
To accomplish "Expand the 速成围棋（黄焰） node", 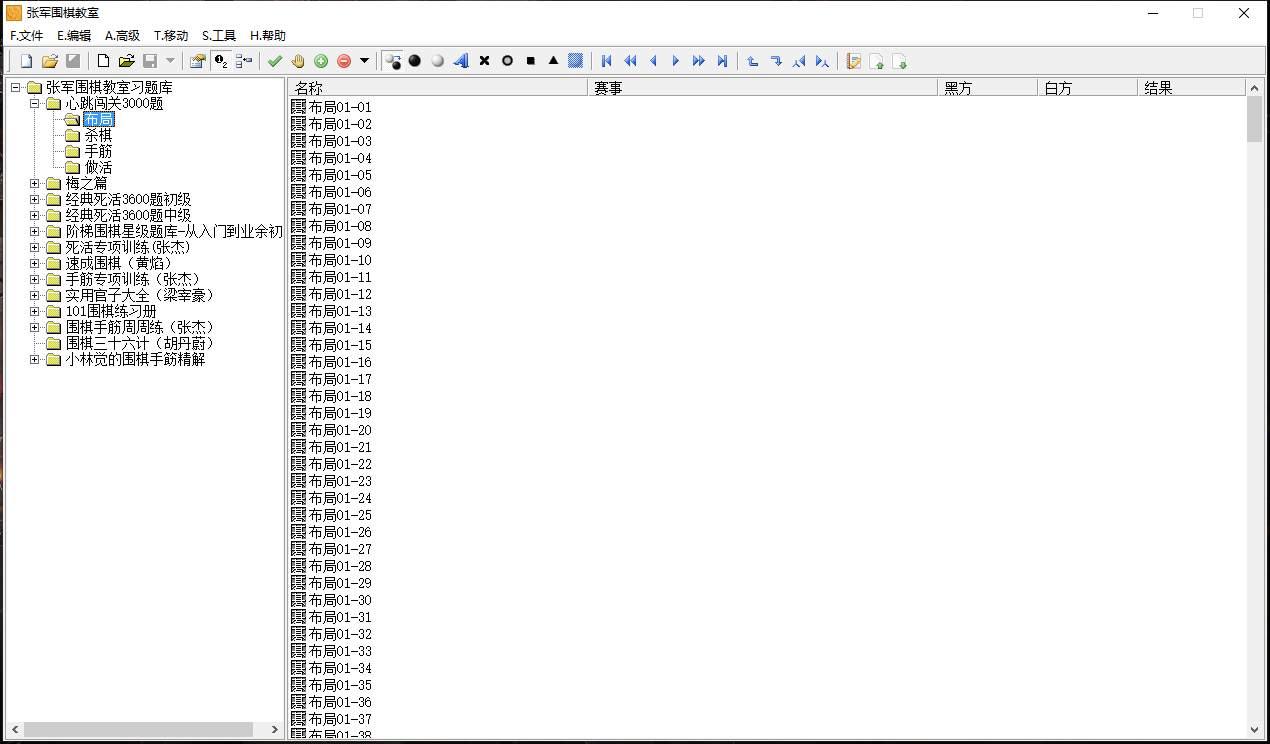I will 35,263.
